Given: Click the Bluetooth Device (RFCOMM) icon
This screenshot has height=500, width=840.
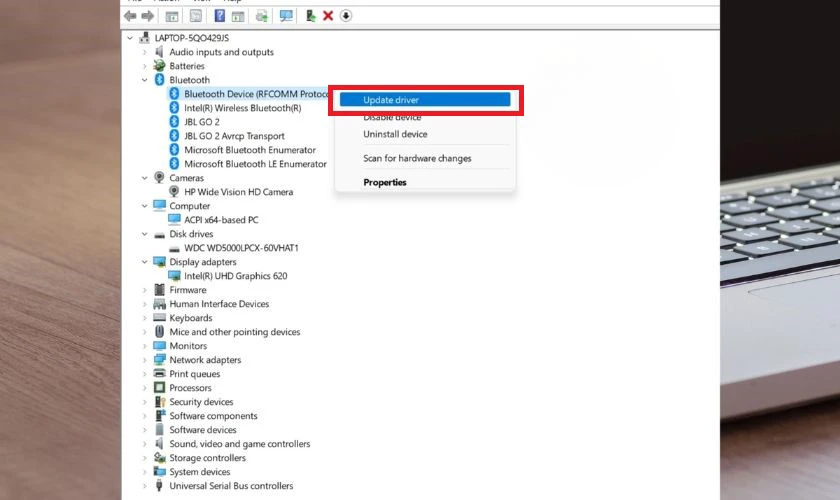Looking at the screenshot, I should coord(174,93).
